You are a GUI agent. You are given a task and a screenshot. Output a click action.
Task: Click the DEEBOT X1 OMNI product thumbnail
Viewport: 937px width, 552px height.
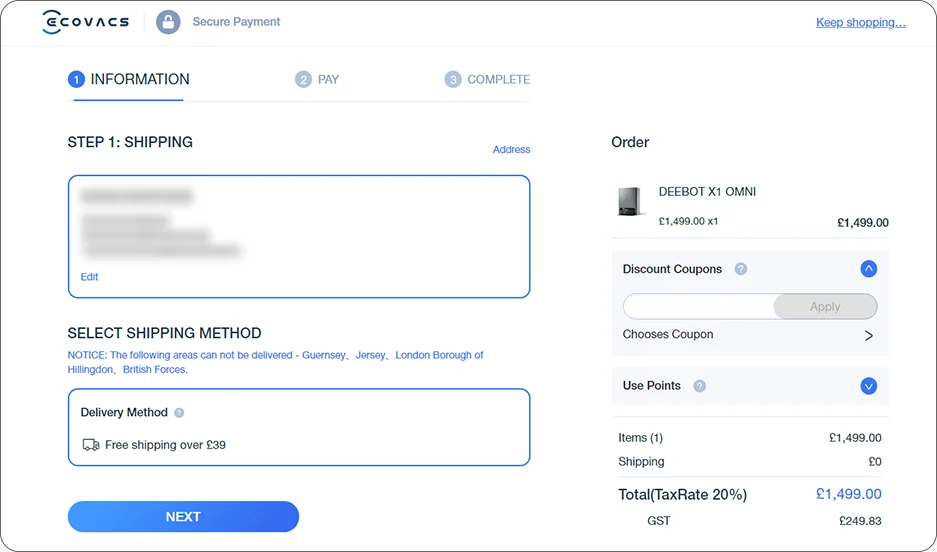630,201
